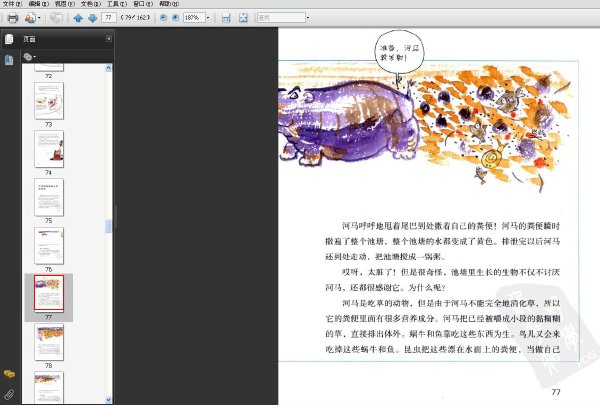The width and height of the screenshot is (600, 405).
Task: Expand the zoom percentage dropdown arrow
Action: [208, 18]
